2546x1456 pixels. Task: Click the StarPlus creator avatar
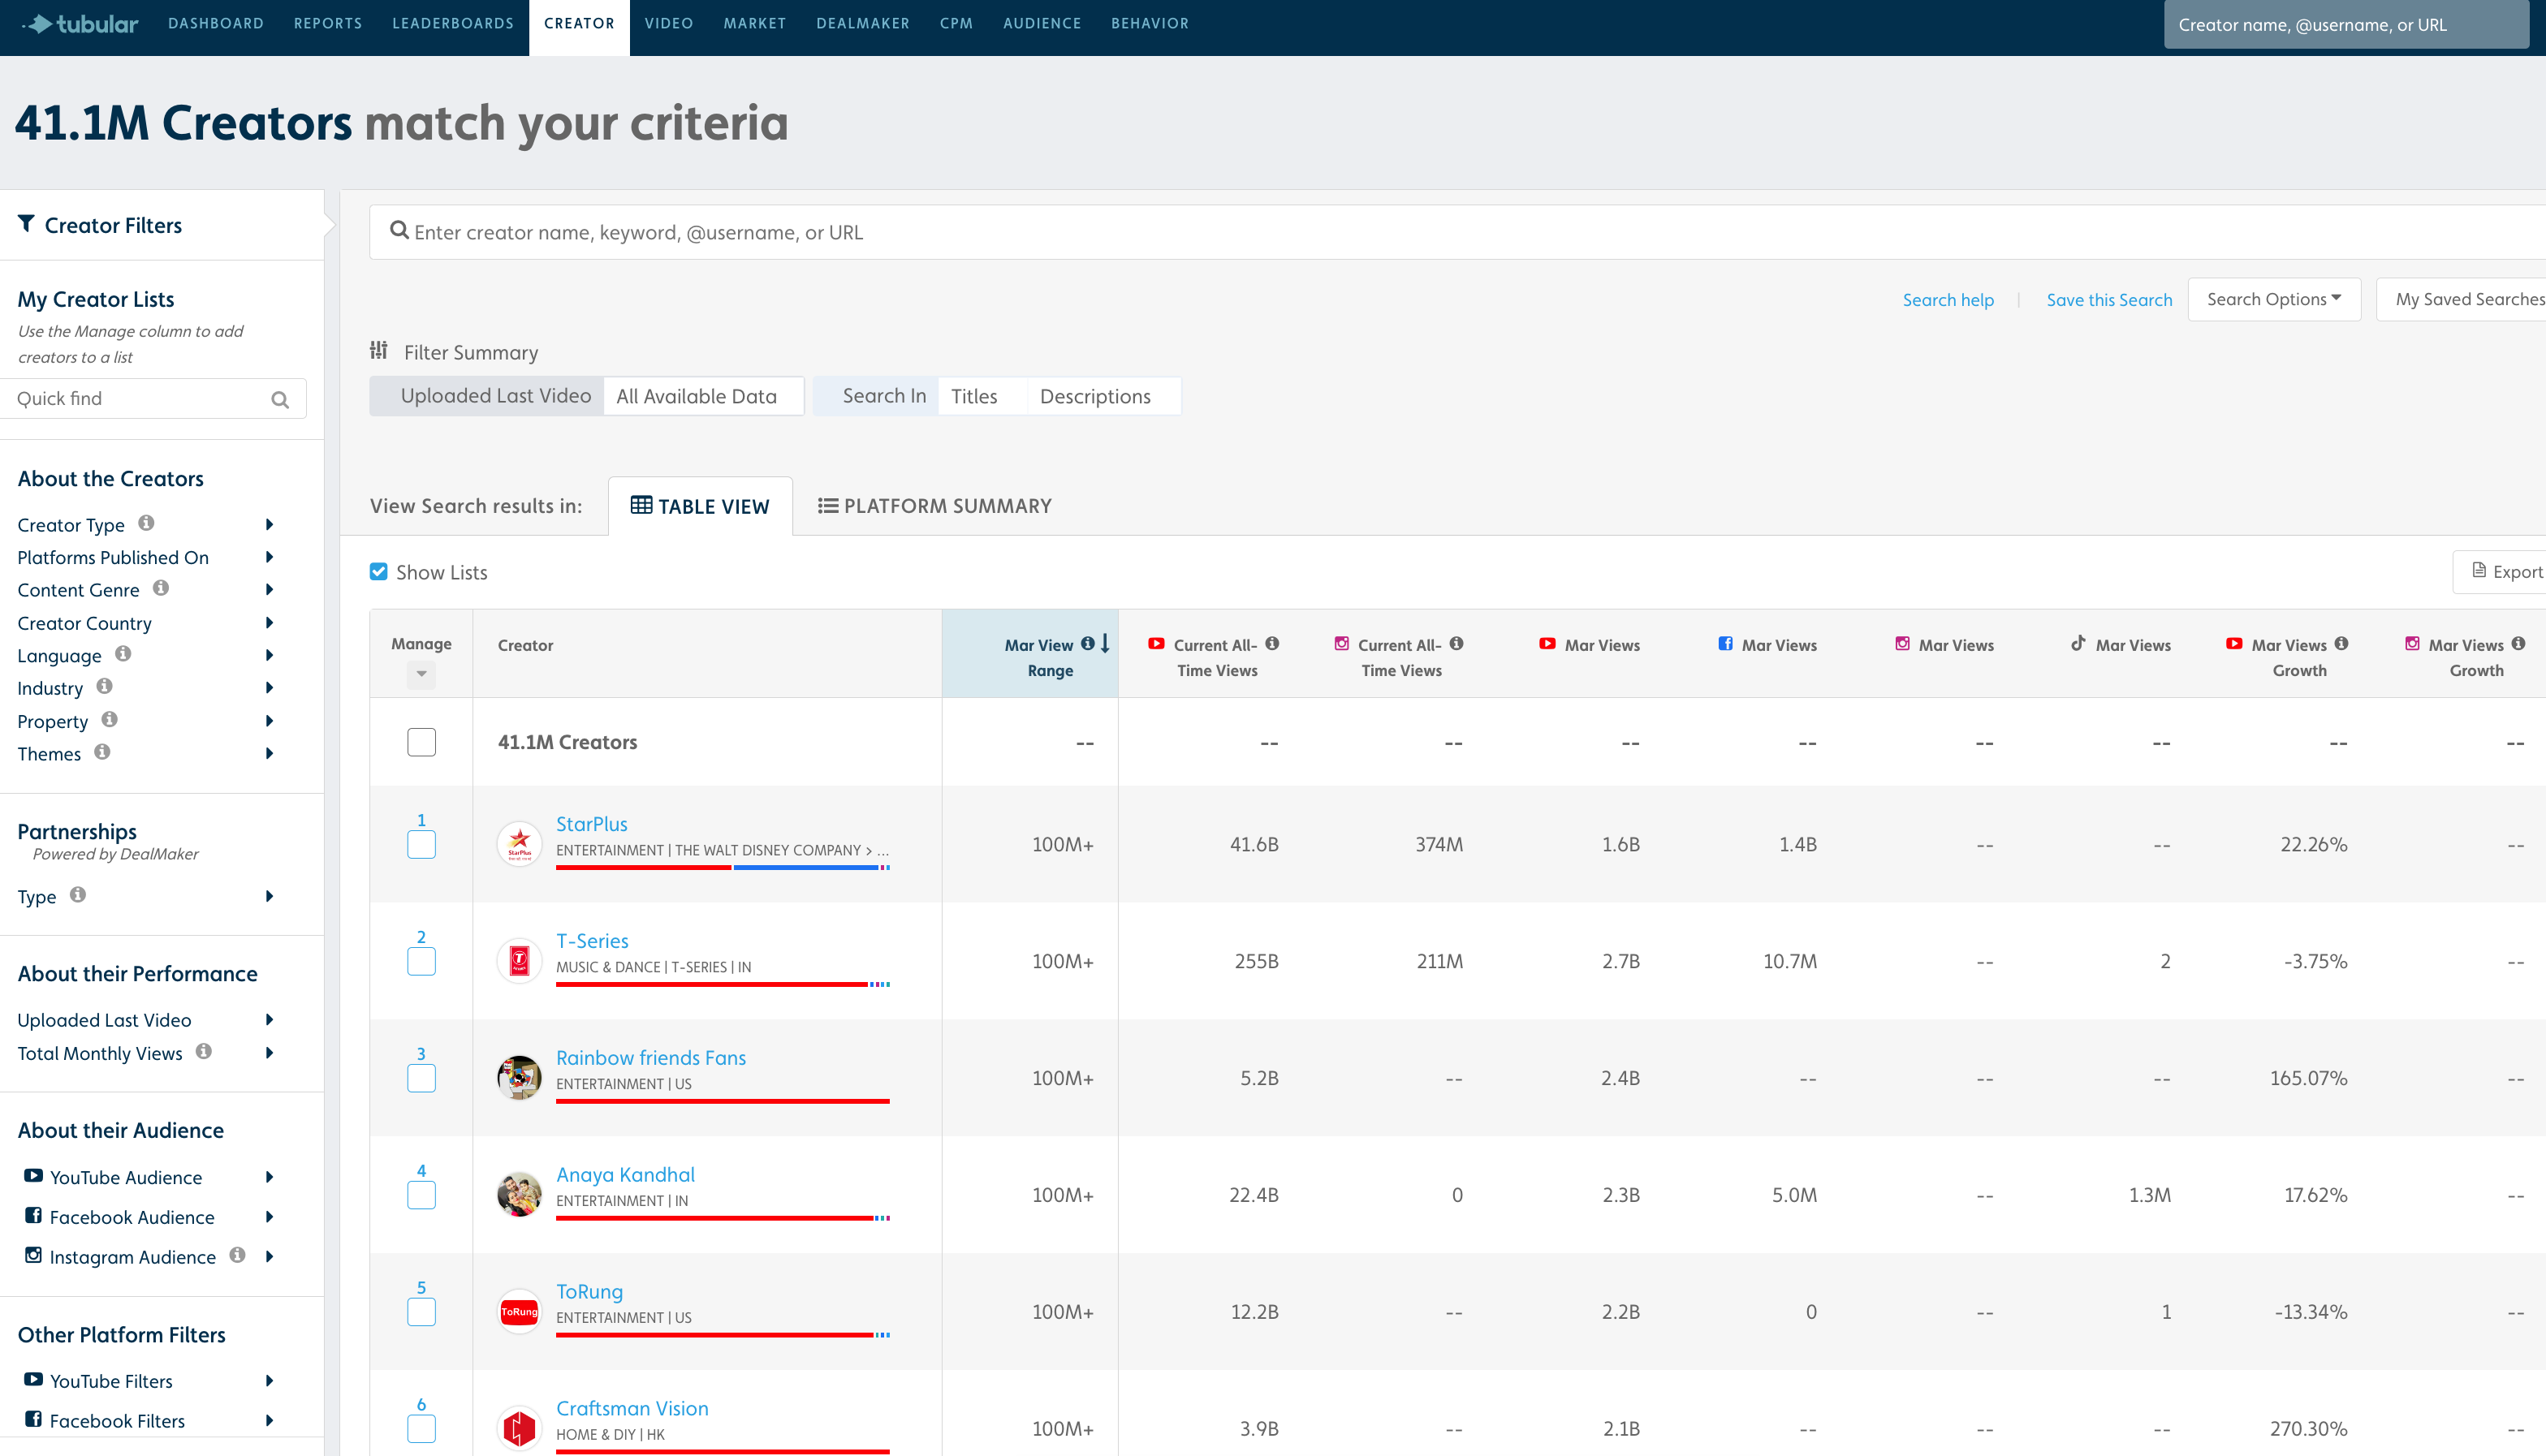pyautogui.click(x=519, y=844)
